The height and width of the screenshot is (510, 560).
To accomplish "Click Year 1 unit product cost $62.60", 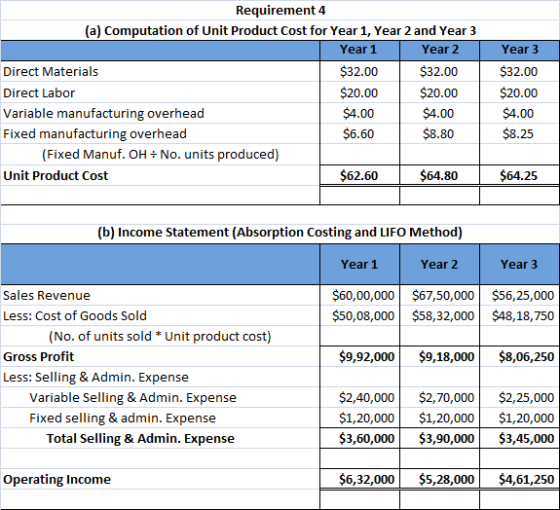I will coord(359,176).
